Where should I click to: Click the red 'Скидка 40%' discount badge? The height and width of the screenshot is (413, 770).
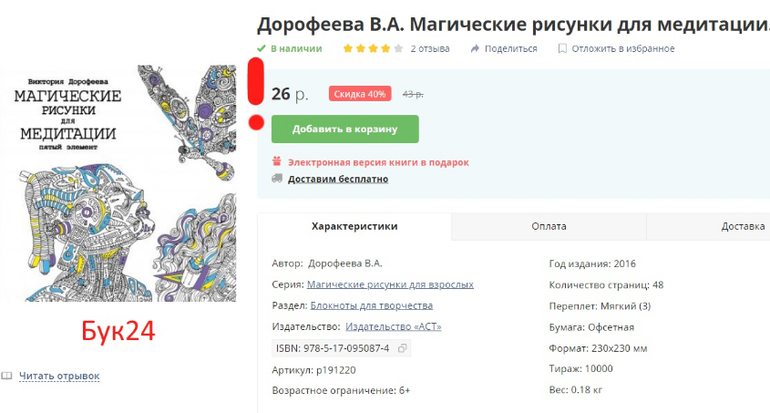359,94
